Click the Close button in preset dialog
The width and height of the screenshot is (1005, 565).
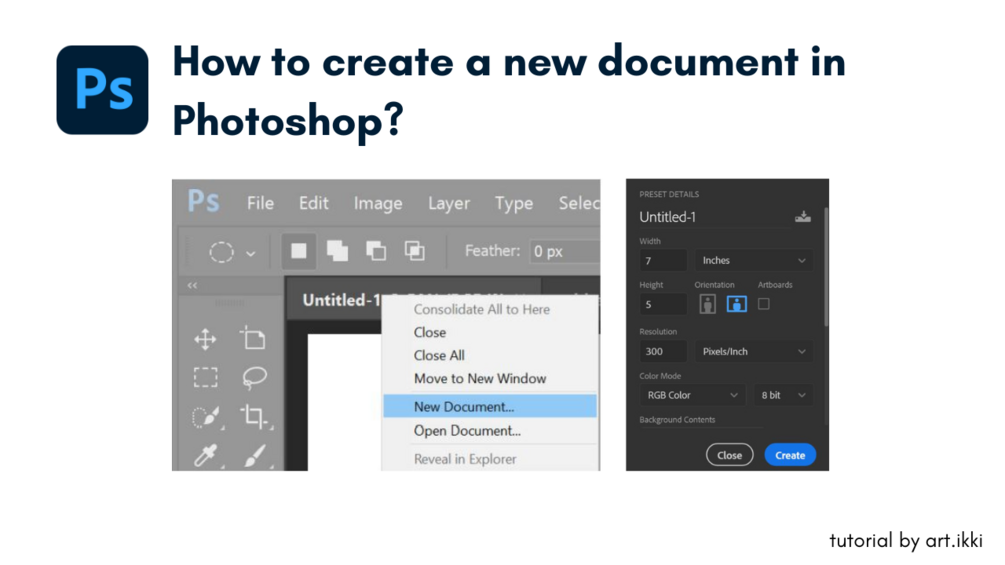click(729, 455)
